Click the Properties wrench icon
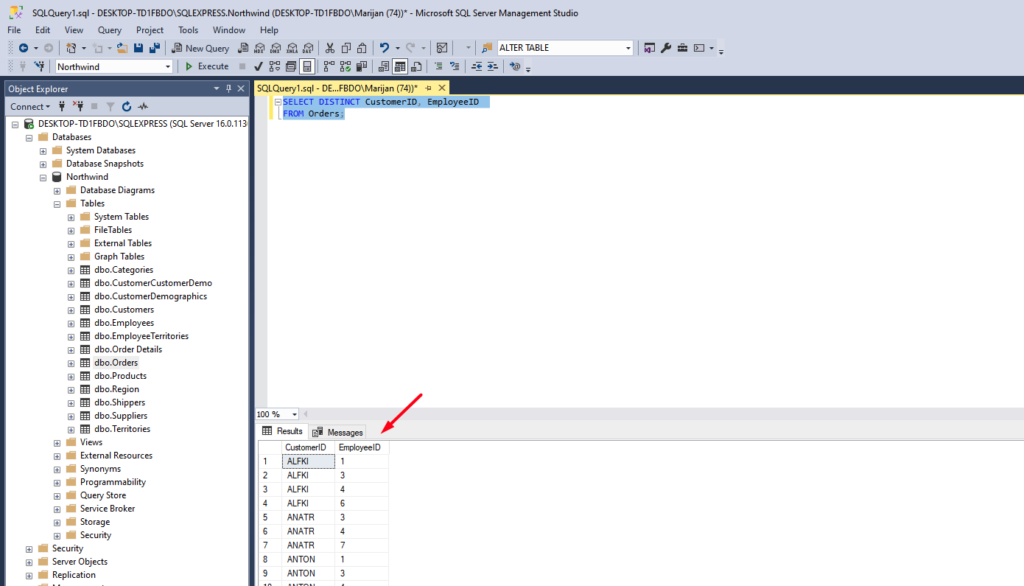This screenshot has width=1024, height=586. pos(666,48)
